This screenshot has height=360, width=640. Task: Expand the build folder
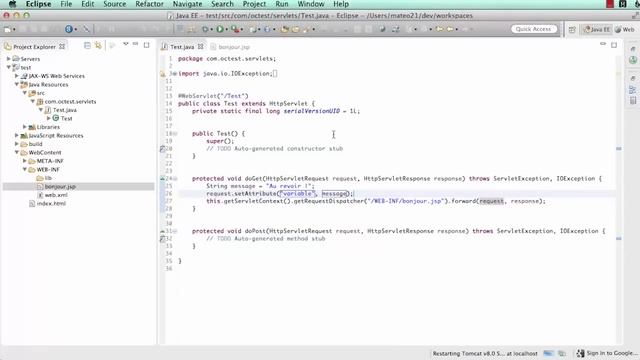(x=17, y=144)
